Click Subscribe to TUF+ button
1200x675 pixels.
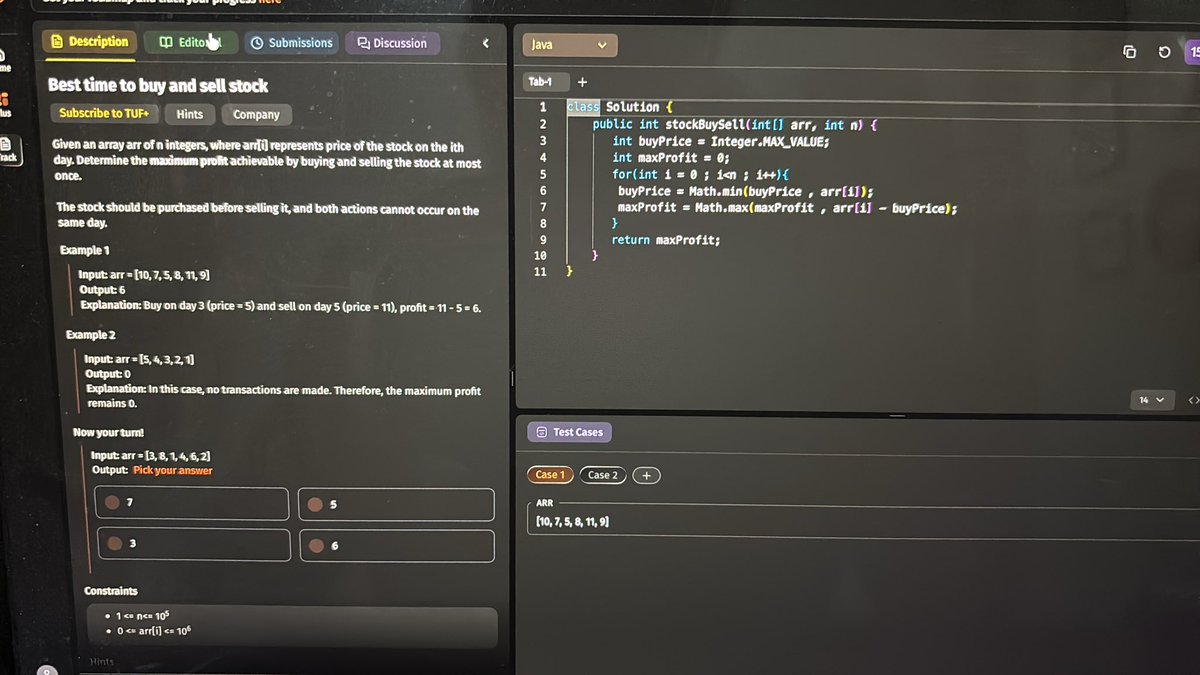point(103,114)
